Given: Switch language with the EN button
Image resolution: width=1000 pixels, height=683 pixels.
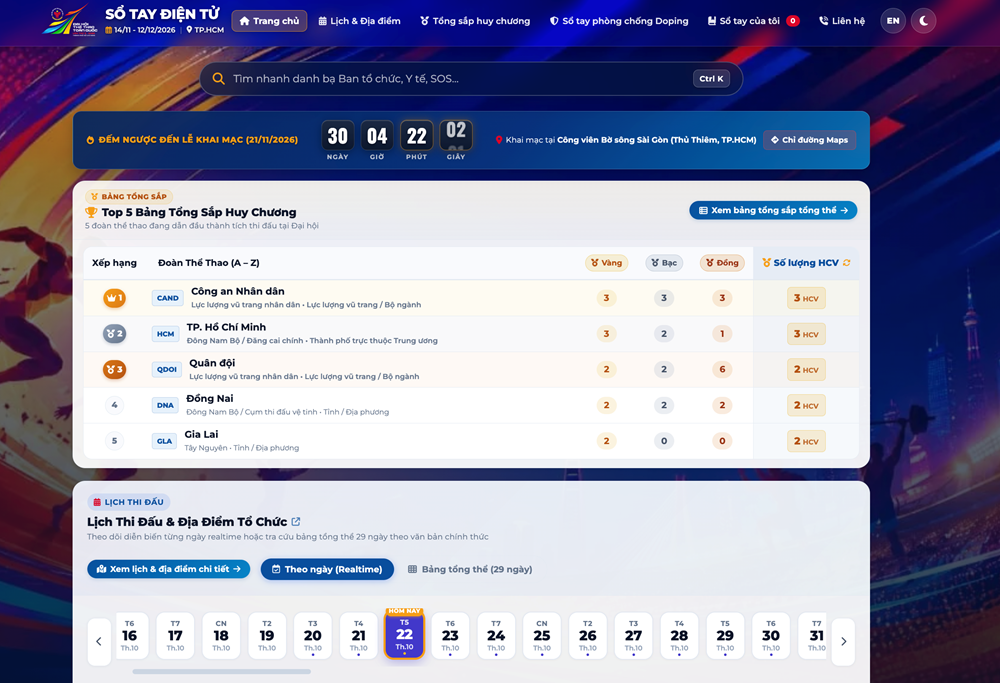Looking at the screenshot, I should pyautogui.click(x=893, y=21).
